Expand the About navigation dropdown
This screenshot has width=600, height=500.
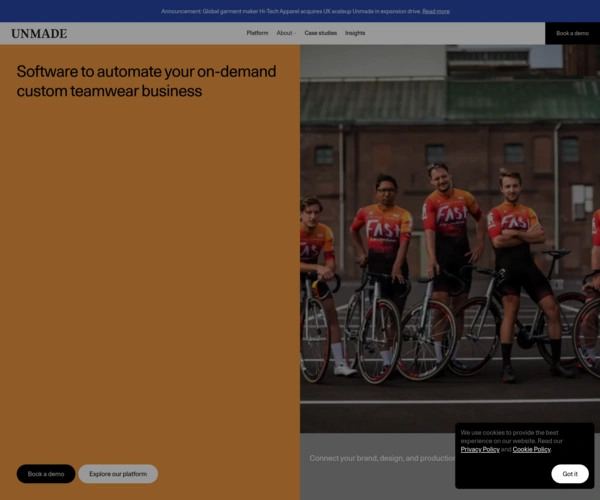pyautogui.click(x=285, y=33)
